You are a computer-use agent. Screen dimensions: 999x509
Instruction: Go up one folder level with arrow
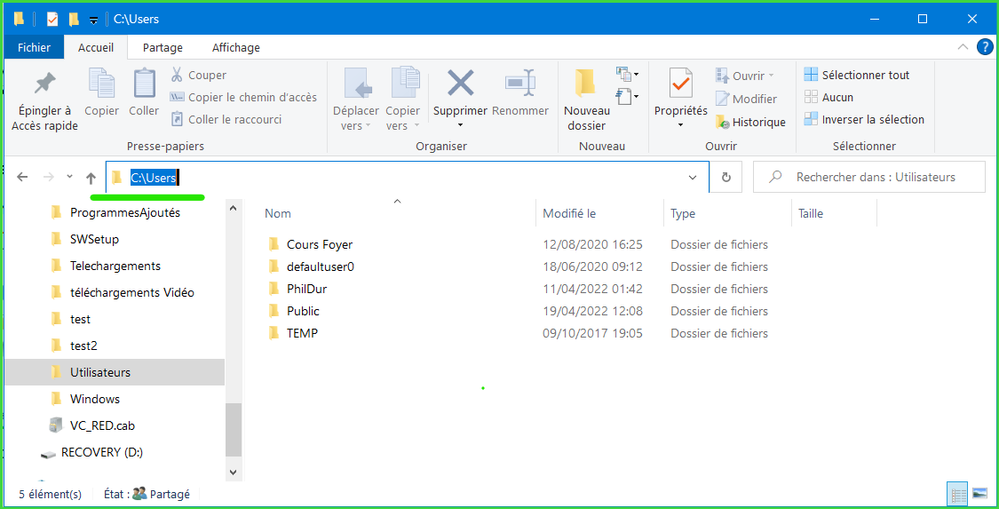91,177
